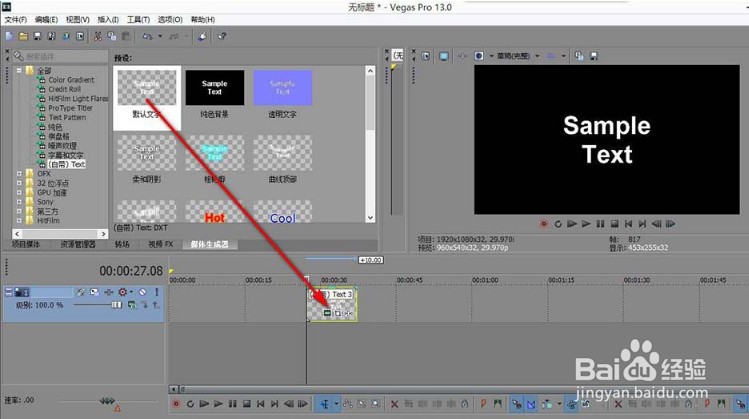Viewport: 749px width, 419px height.
Task: Pause playback in the timeline transport bar
Action: [233, 404]
